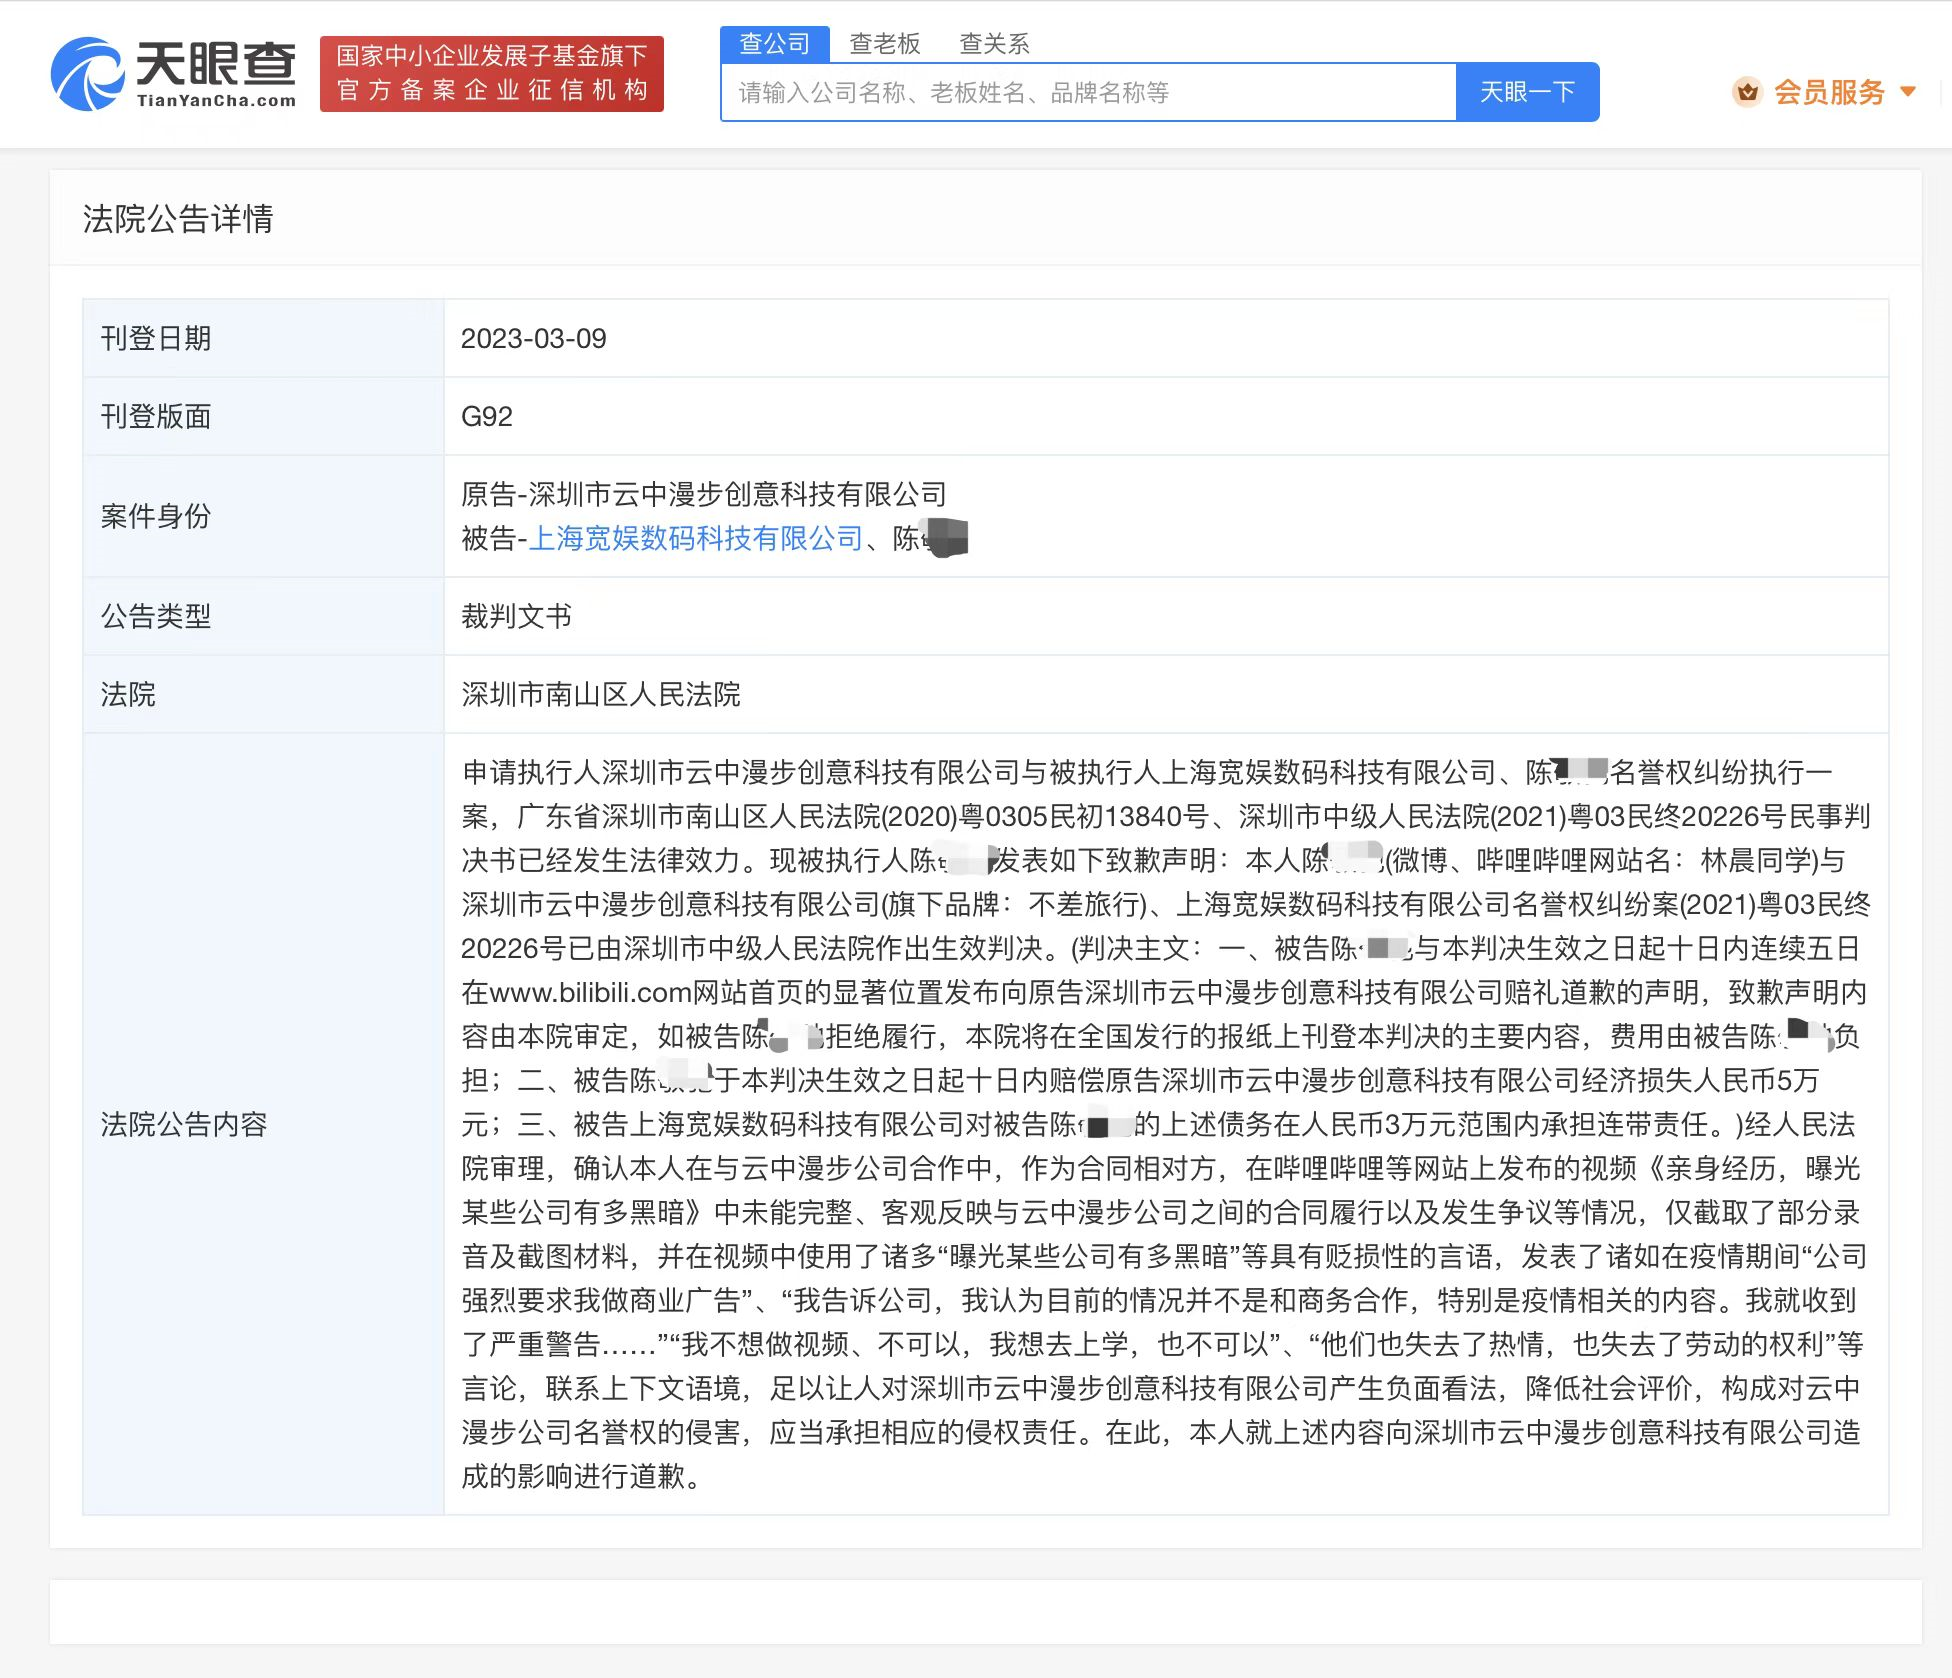1952x1678 pixels.
Task: Expand the 会员服务 dropdown arrow
Action: (1908, 92)
